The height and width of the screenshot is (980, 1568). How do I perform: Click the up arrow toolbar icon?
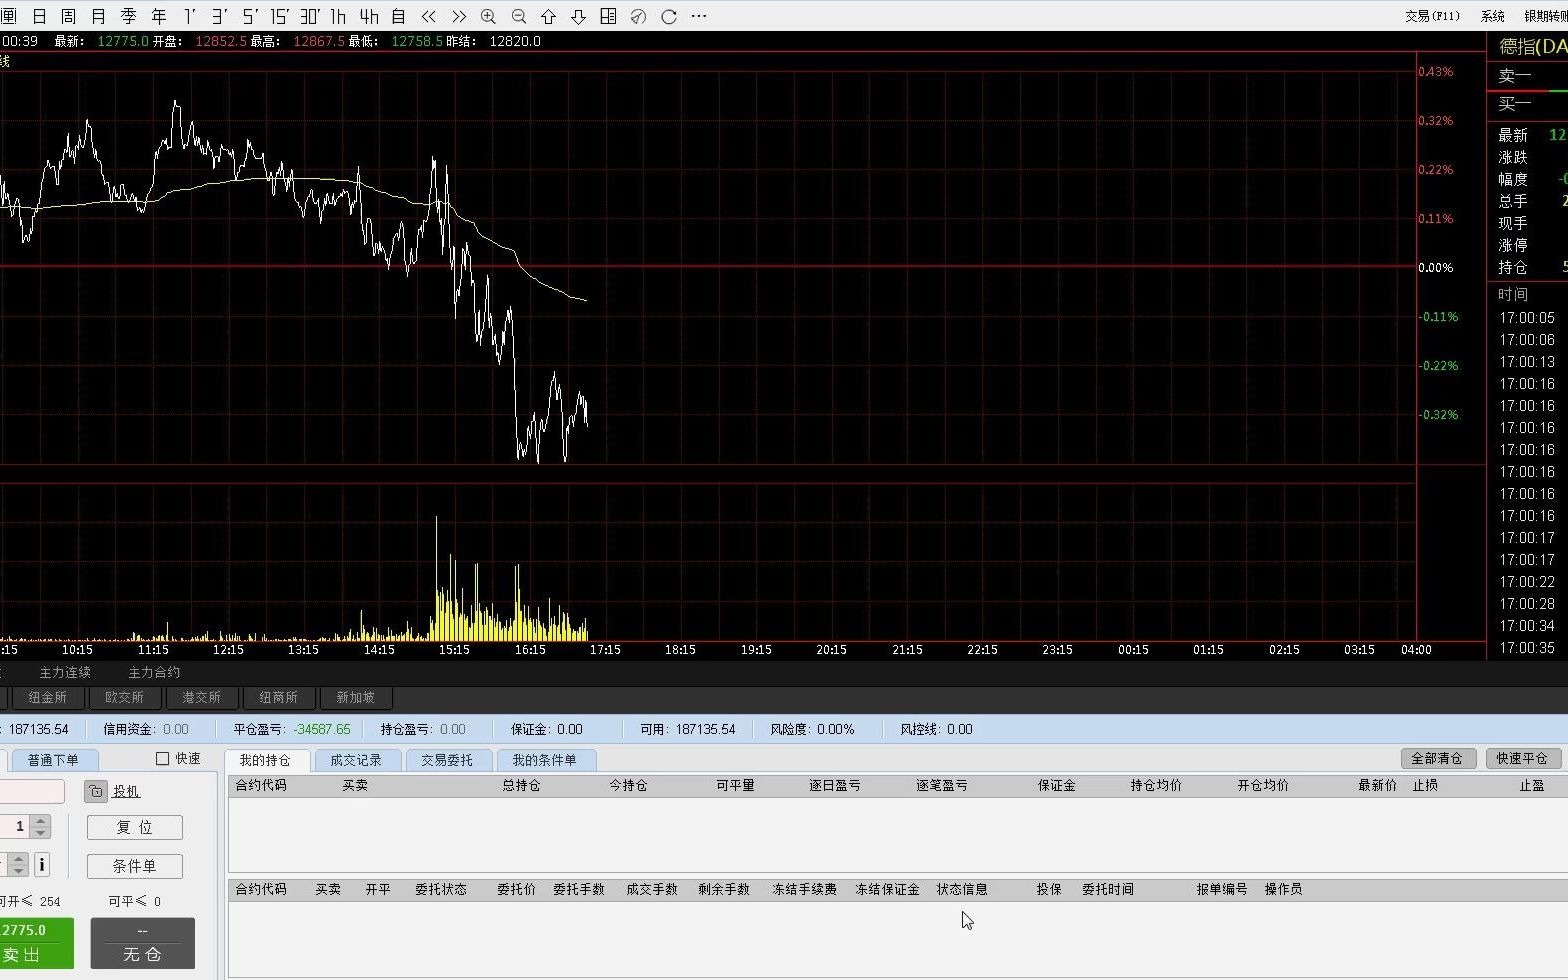(x=548, y=16)
